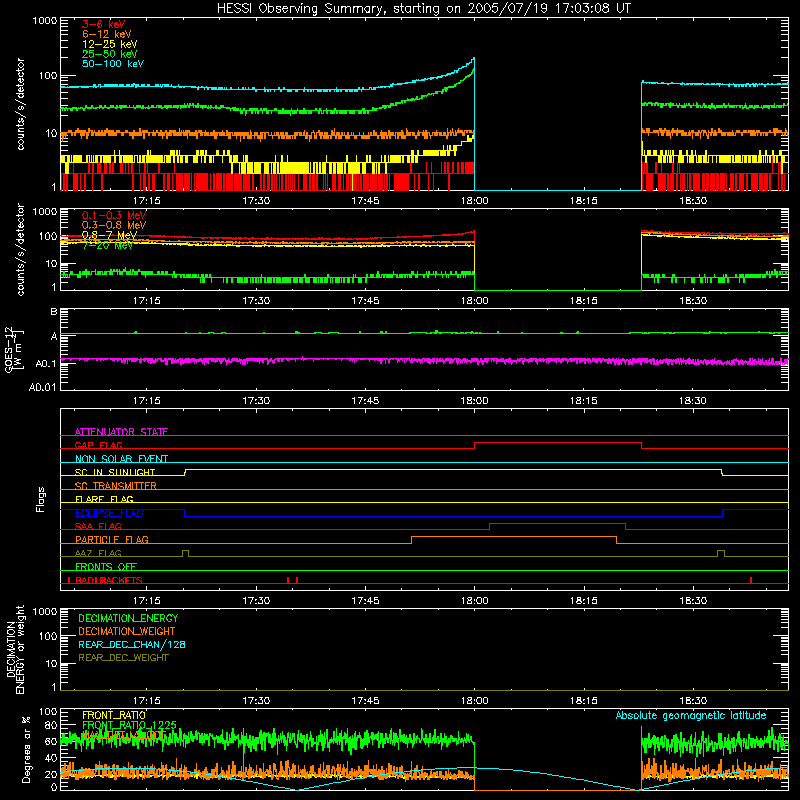This screenshot has width=800, height=800.
Task: Click the raised segment of the SC_IN_SUNLIGHT line
Action: [x=453, y=469]
